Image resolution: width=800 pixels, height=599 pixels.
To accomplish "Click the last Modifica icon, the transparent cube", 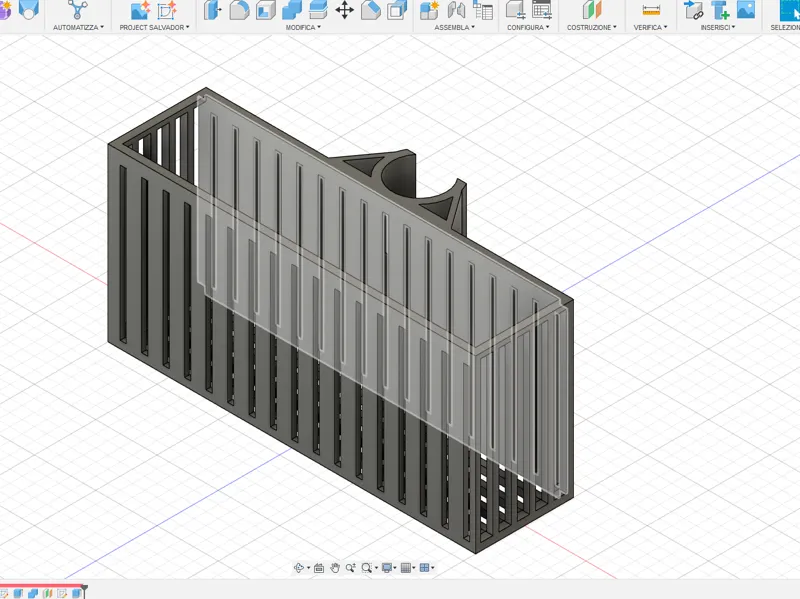I will tap(397, 10).
